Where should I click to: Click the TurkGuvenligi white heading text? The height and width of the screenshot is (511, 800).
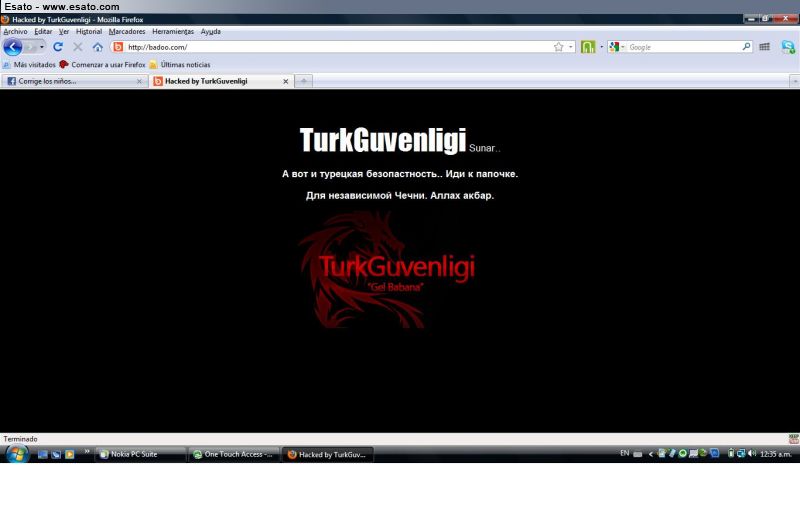click(383, 140)
